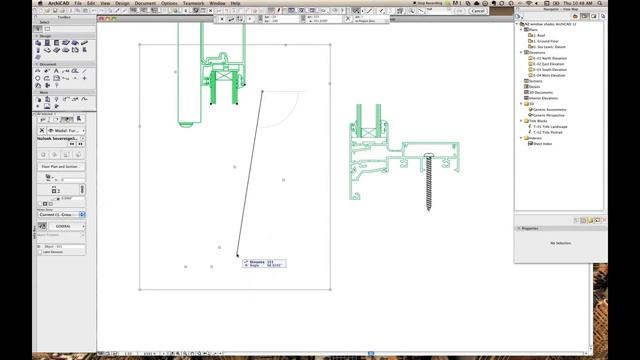Select Generic Perspective view
The width and height of the screenshot is (640, 360).
click(547, 115)
